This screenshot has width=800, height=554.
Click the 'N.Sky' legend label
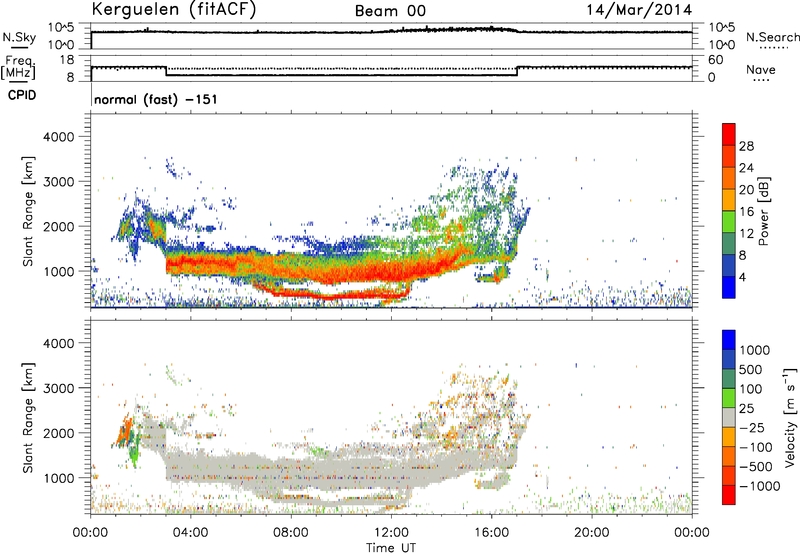tap(19, 37)
